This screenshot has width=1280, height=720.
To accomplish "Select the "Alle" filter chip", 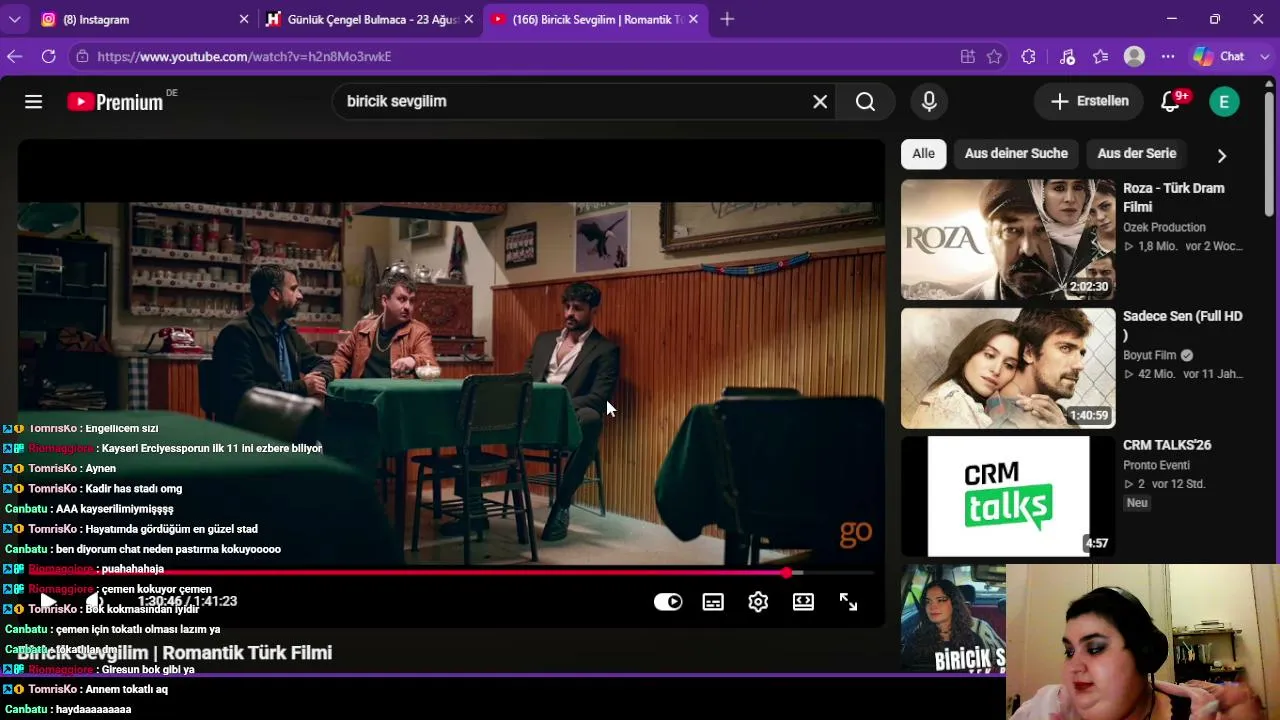I will click(x=924, y=153).
